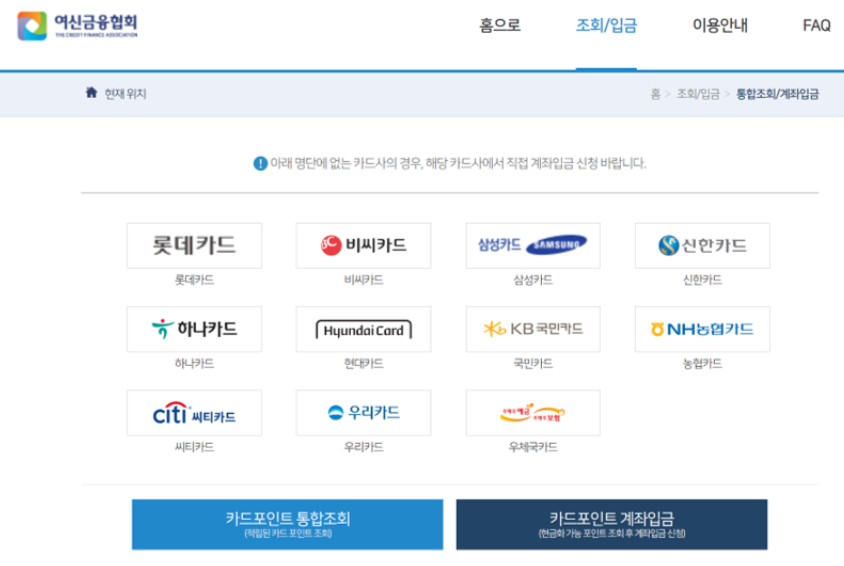Click the 삼성카드 caption text
This screenshot has height=566, width=844.
click(x=533, y=280)
